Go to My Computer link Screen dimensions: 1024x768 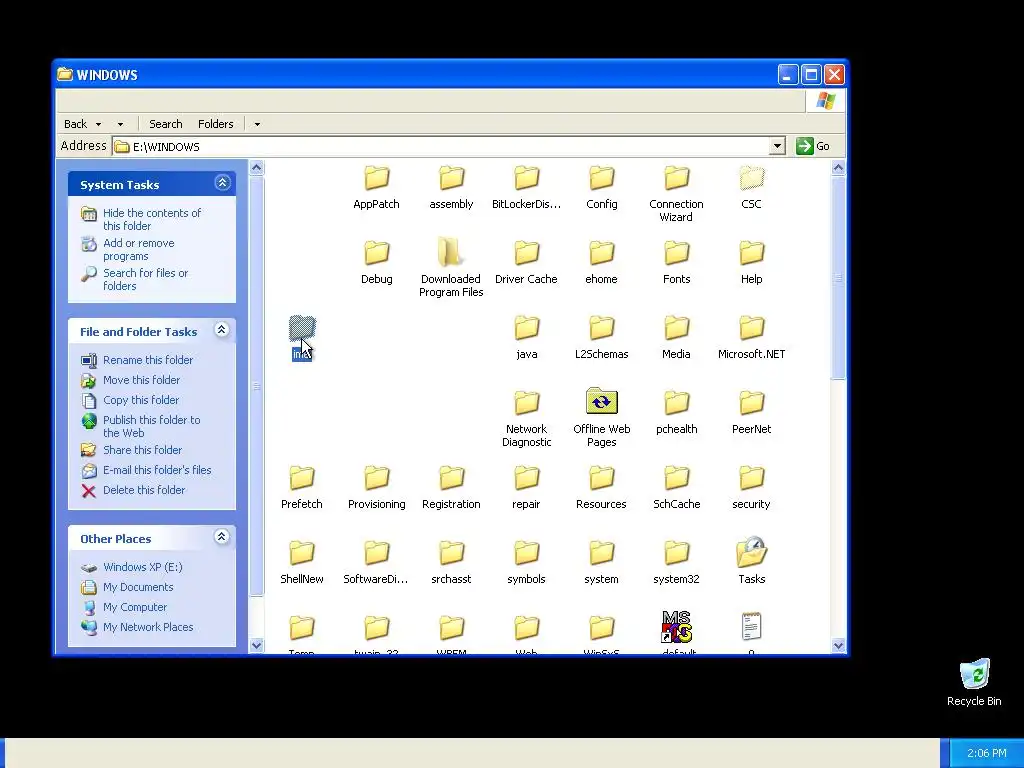(x=135, y=607)
